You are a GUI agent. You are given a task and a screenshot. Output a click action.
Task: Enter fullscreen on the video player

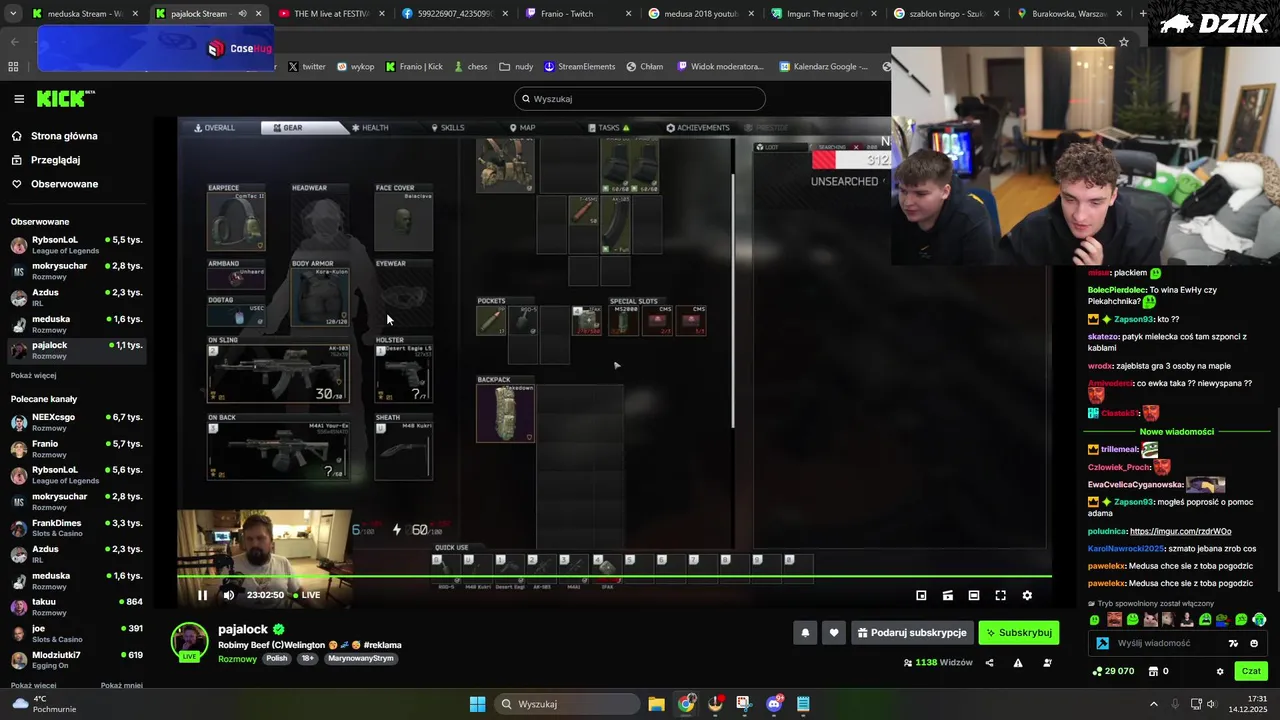tap(1000, 595)
